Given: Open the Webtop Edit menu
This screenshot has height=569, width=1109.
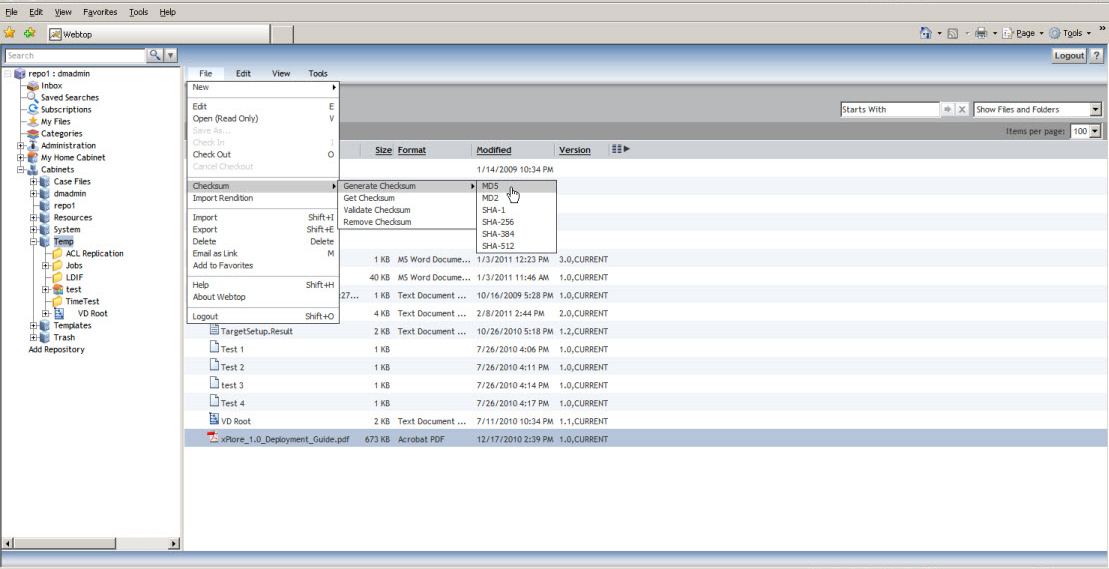Looking at the screenshot, I should click(243, 74).
